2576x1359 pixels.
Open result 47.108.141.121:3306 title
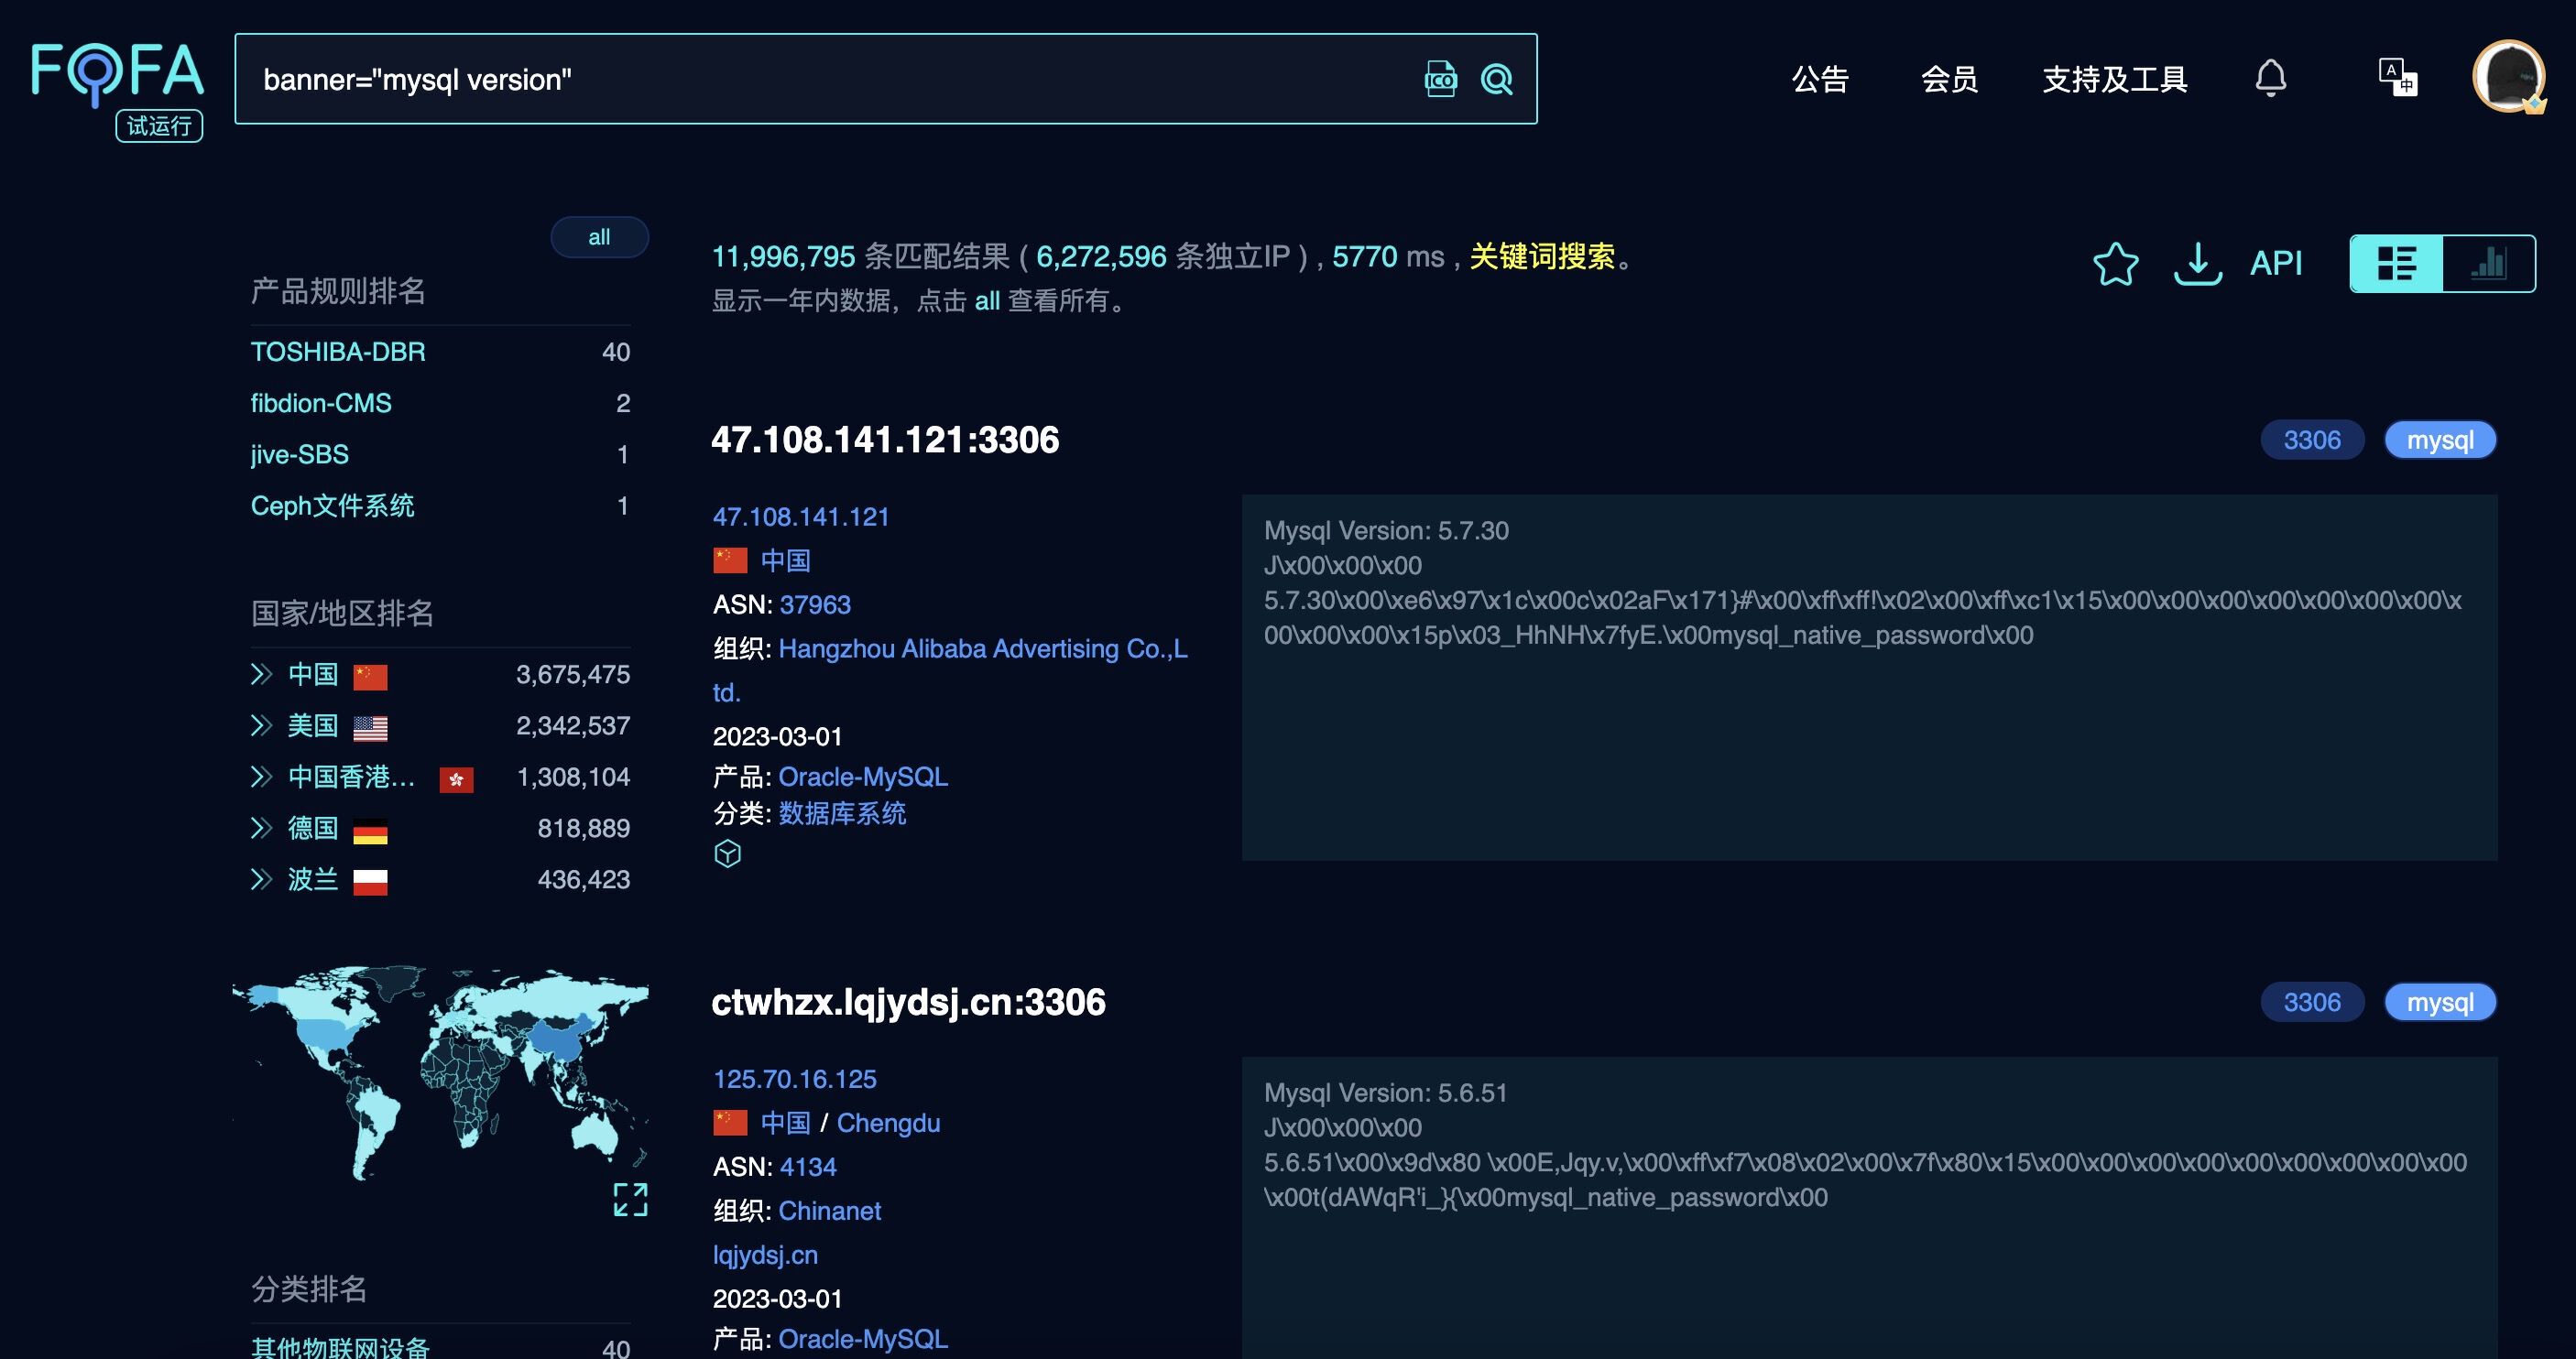coord(885,440)
